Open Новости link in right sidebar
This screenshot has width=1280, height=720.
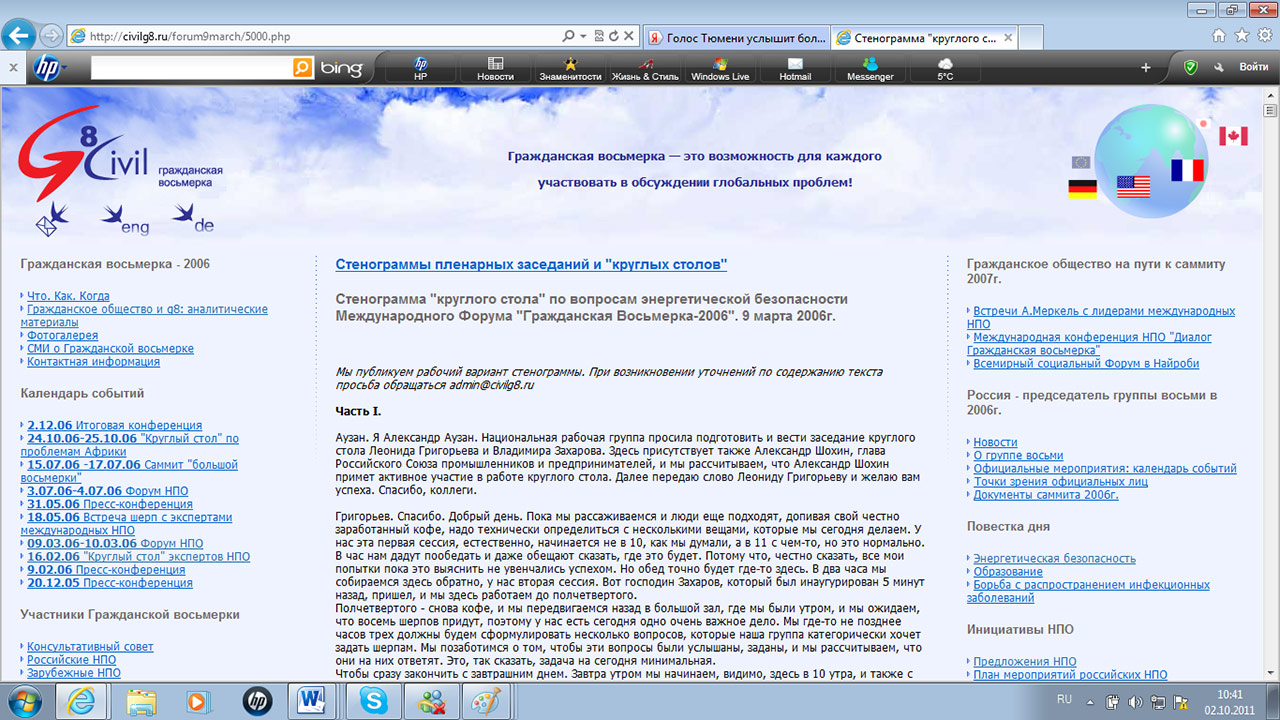pos(995,442)
